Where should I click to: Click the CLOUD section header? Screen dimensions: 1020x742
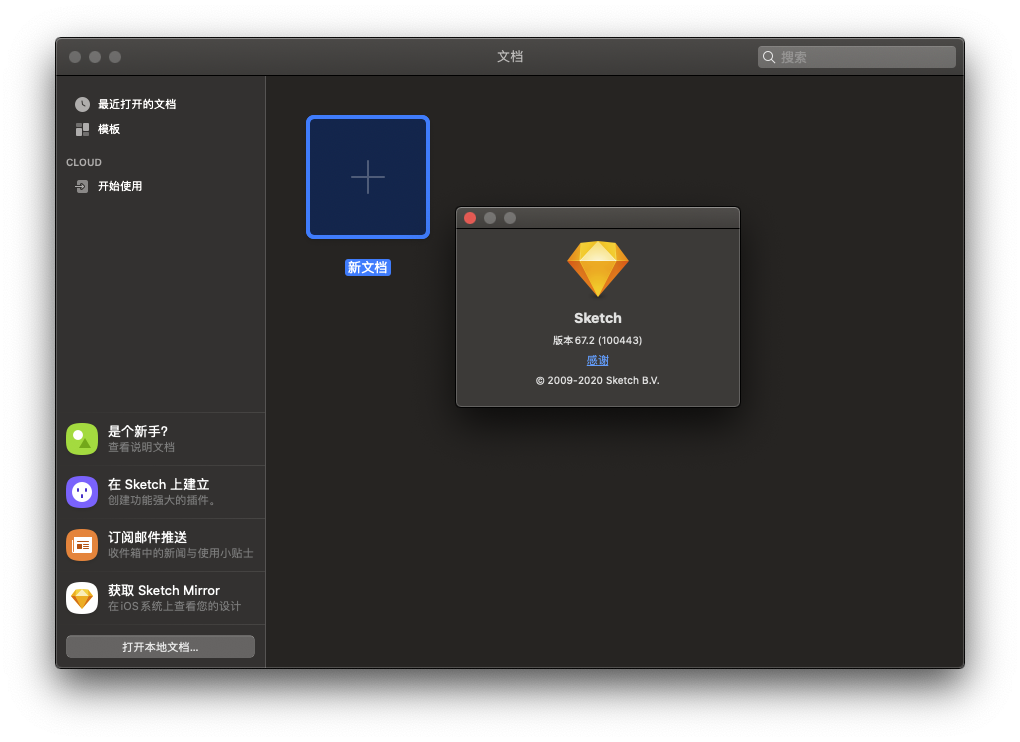click(84, 163)
